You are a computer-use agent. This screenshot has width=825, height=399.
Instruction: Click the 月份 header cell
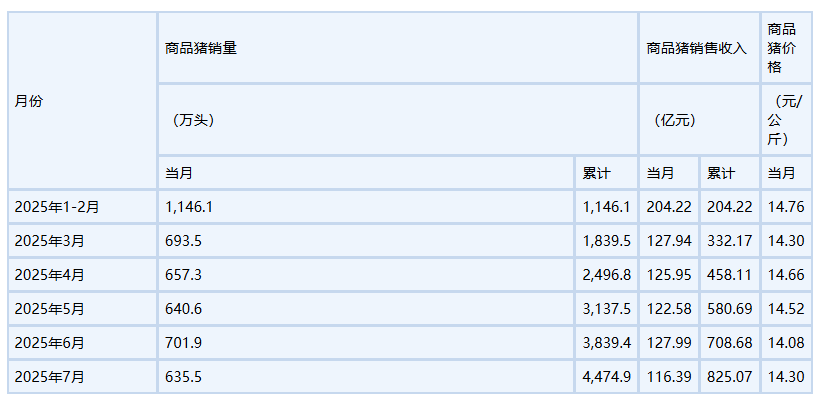tap(83, 101)
